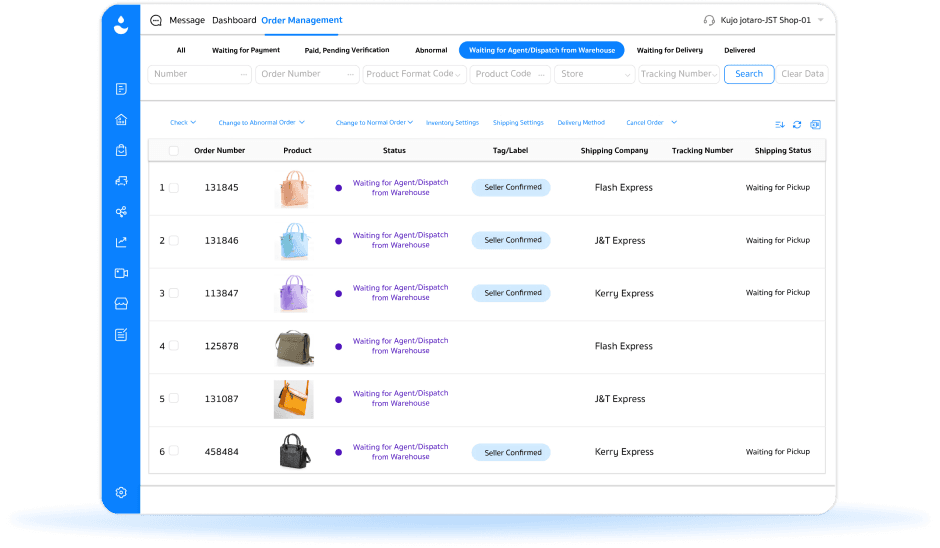Image resolution: width=940 pixels, height=548 pixels.
Task: Tick the checkbox for order 131845
Action: click(174, 188)
